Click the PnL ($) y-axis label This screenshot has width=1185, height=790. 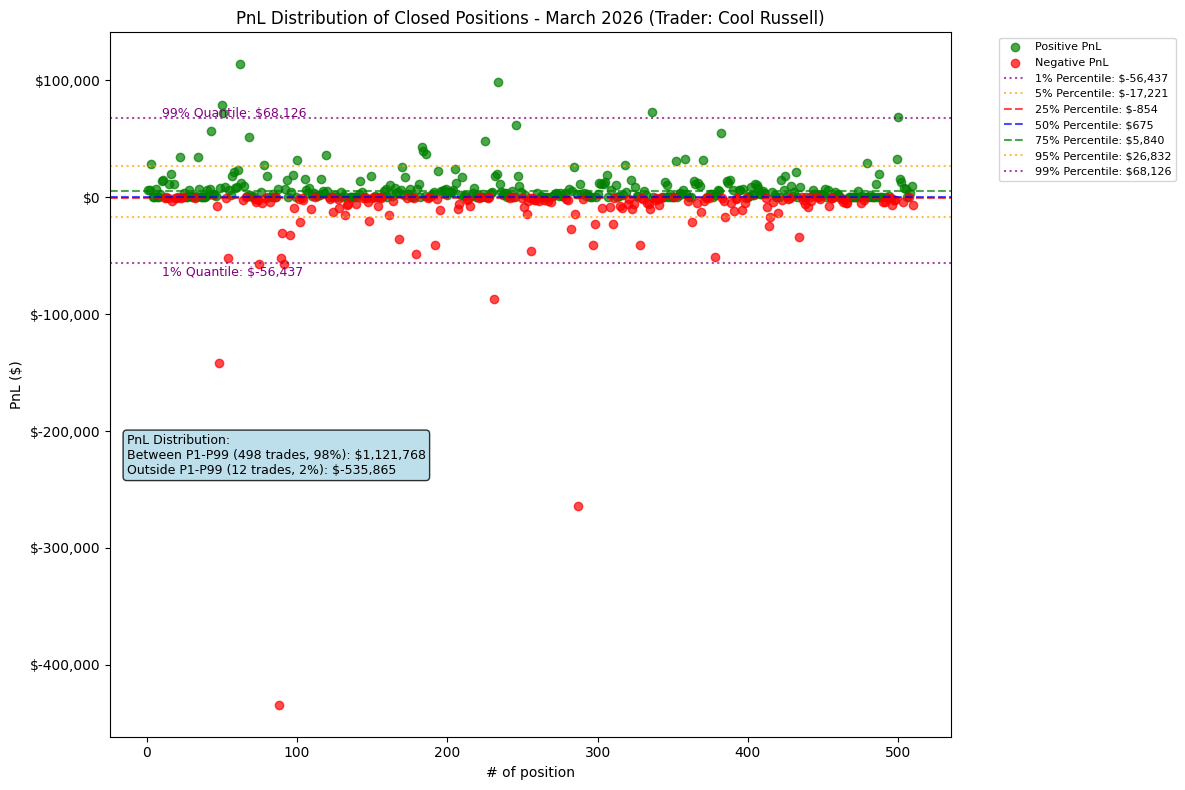pos(17,387)
